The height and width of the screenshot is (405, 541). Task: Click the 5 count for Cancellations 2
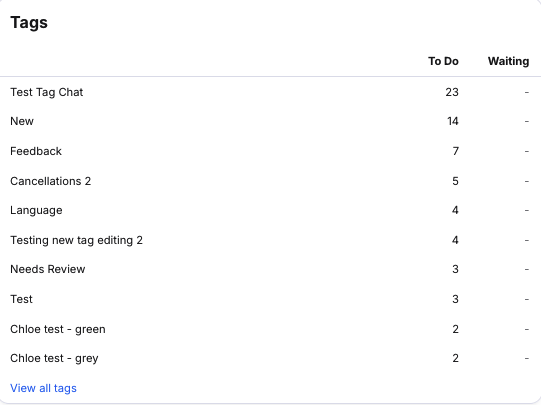pyautogui.click(x=455, y=181)
